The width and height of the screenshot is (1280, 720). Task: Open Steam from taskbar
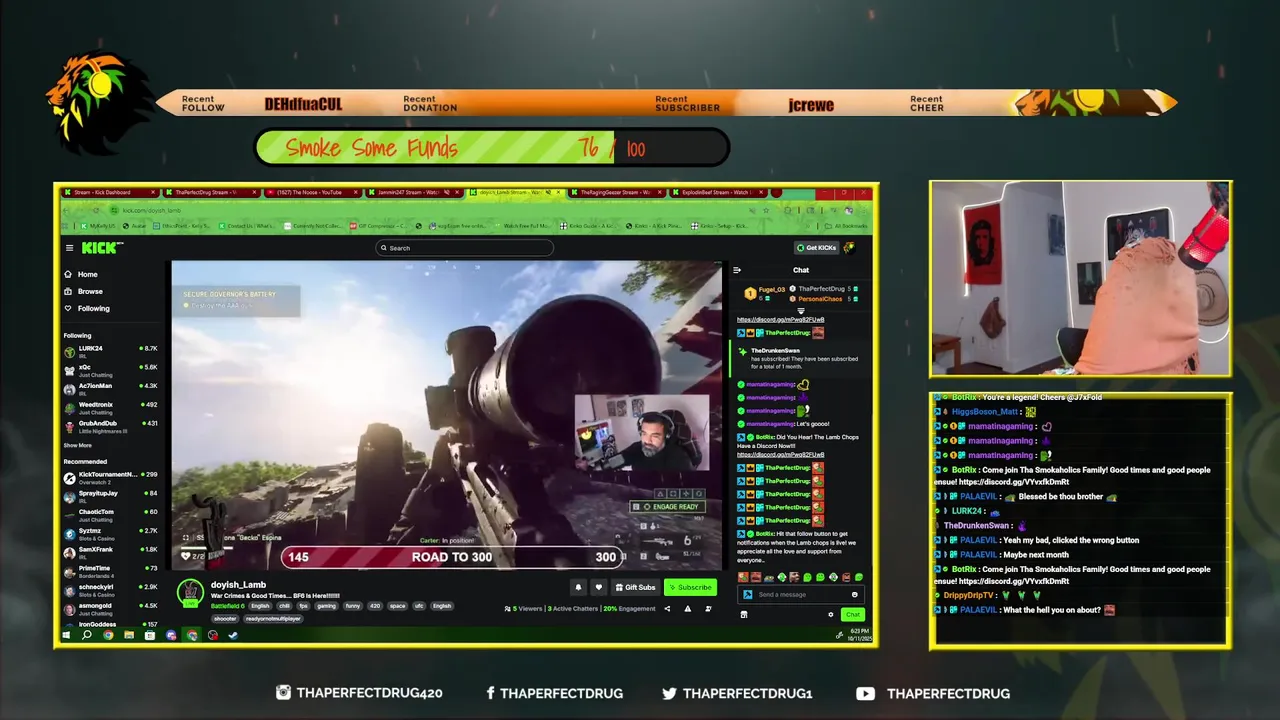pyautogui.click(x=233, y=635)
